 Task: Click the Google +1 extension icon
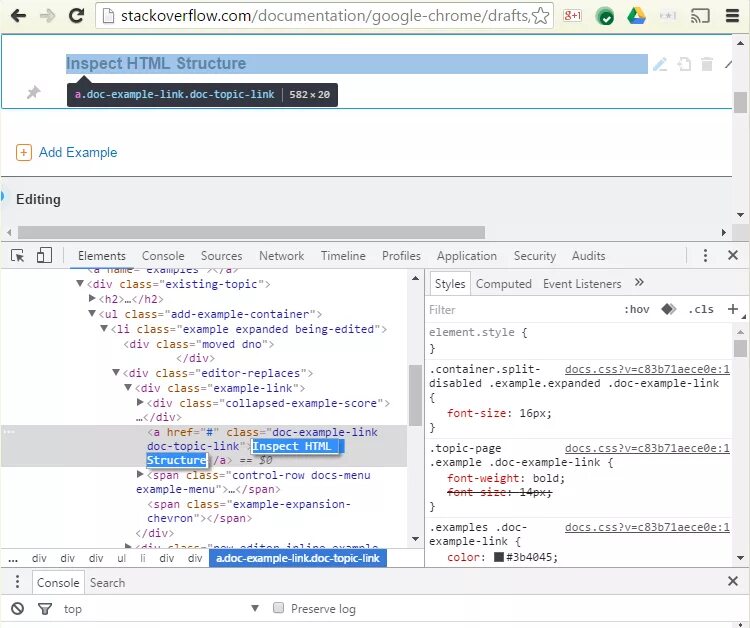(x=573, y=16)
